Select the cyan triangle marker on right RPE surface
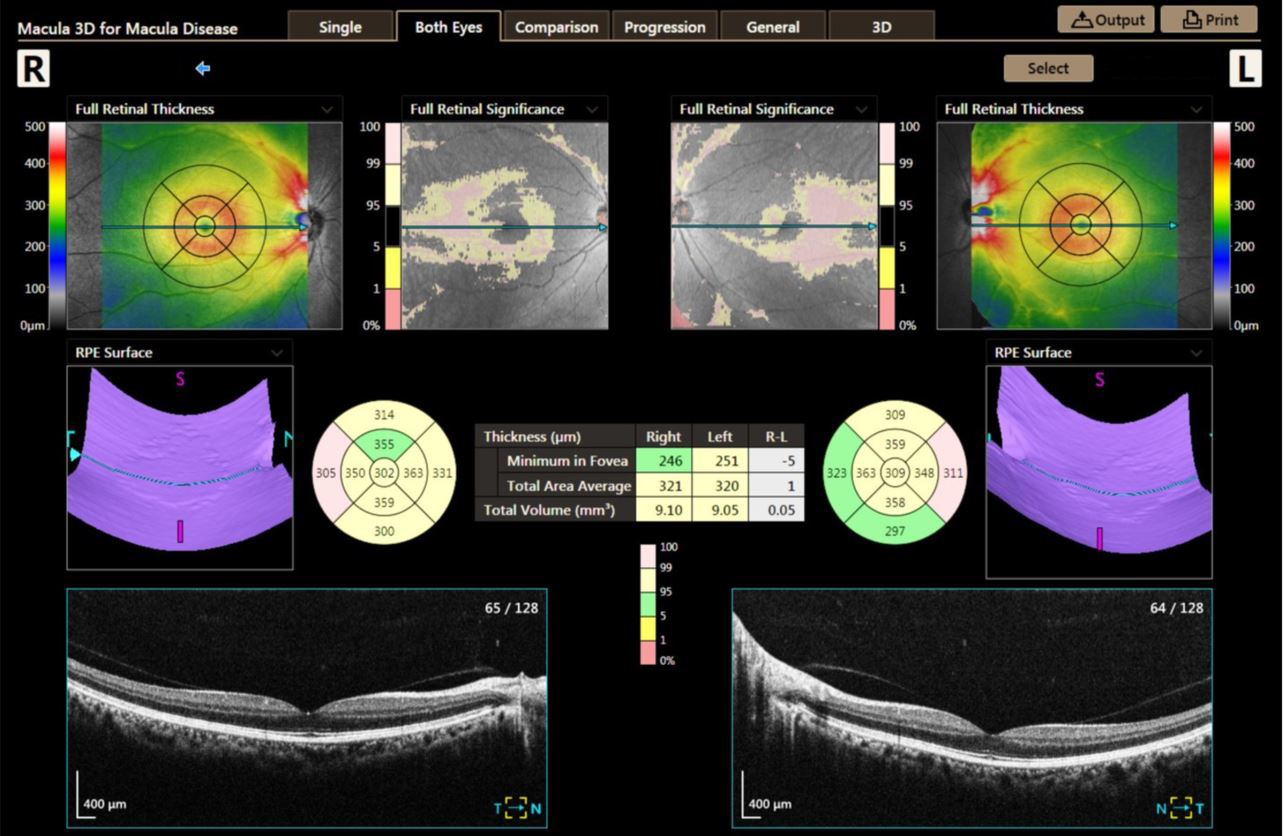 click(x=73, y=455)
